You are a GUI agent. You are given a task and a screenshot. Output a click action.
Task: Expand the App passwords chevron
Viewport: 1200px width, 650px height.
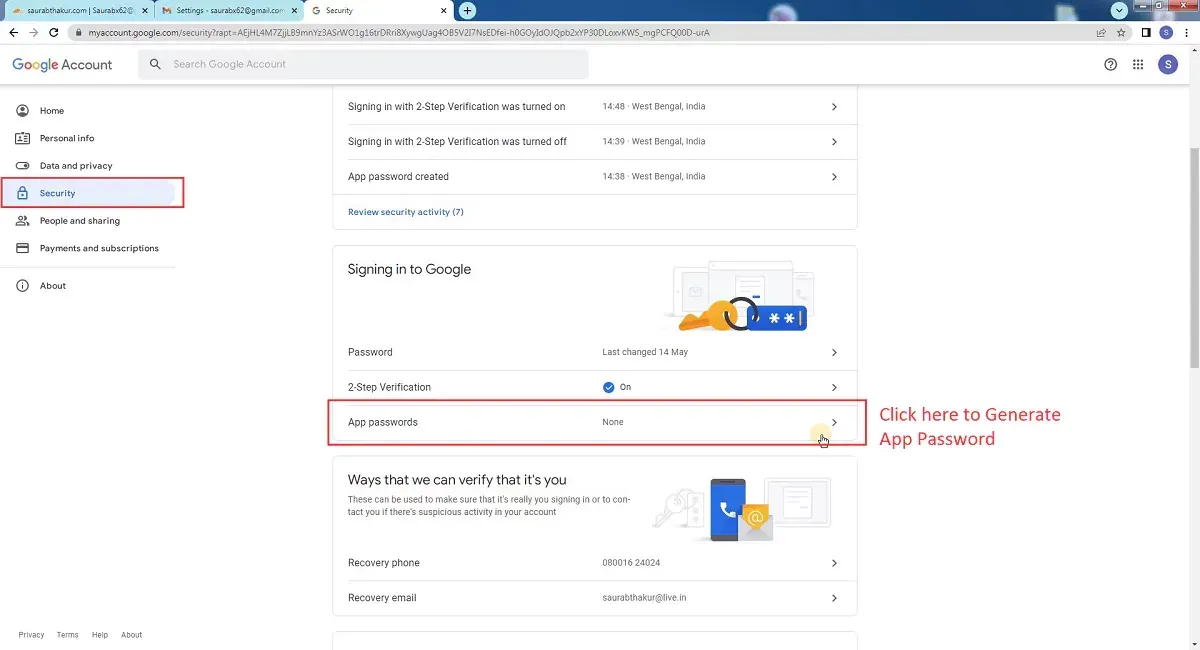[834, 422]
